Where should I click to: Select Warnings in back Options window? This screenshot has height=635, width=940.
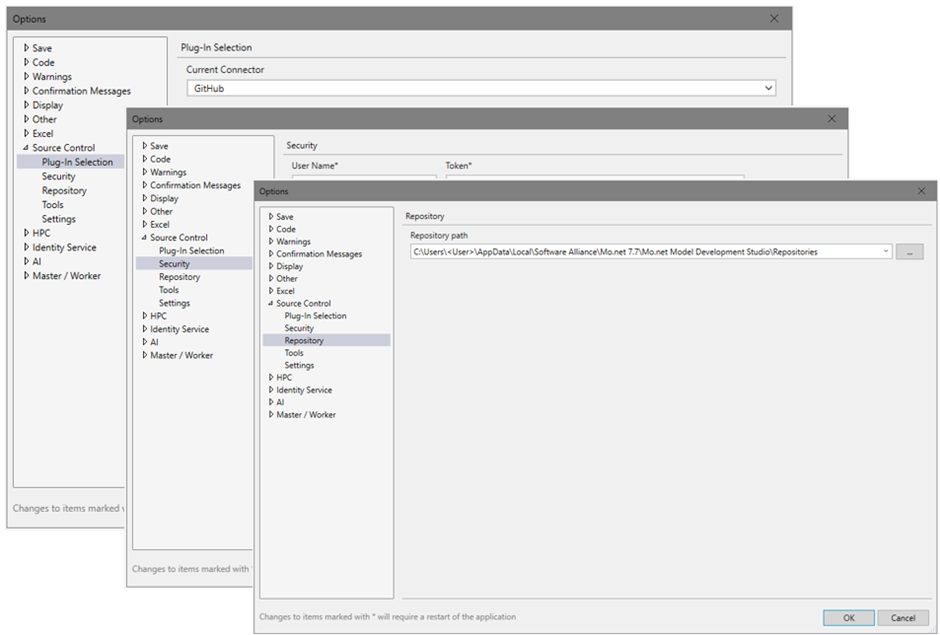pyautogui.click(x=52, y=77)
